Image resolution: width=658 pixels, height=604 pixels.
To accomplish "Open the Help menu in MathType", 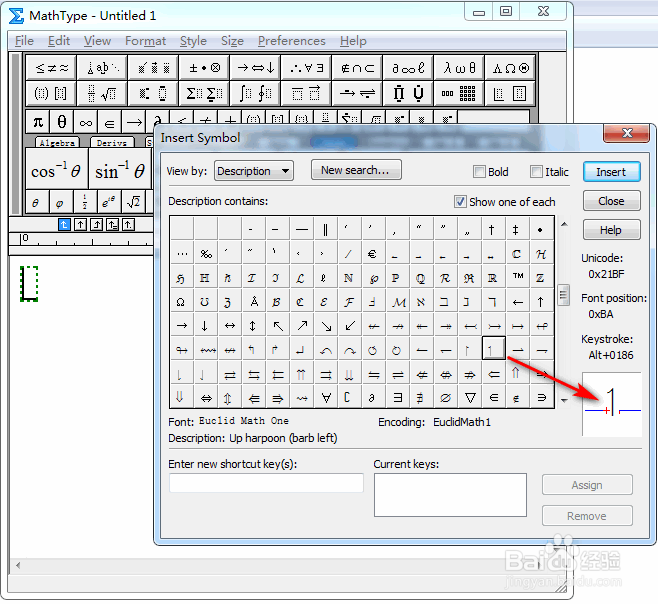I will (x=353, y=41).
